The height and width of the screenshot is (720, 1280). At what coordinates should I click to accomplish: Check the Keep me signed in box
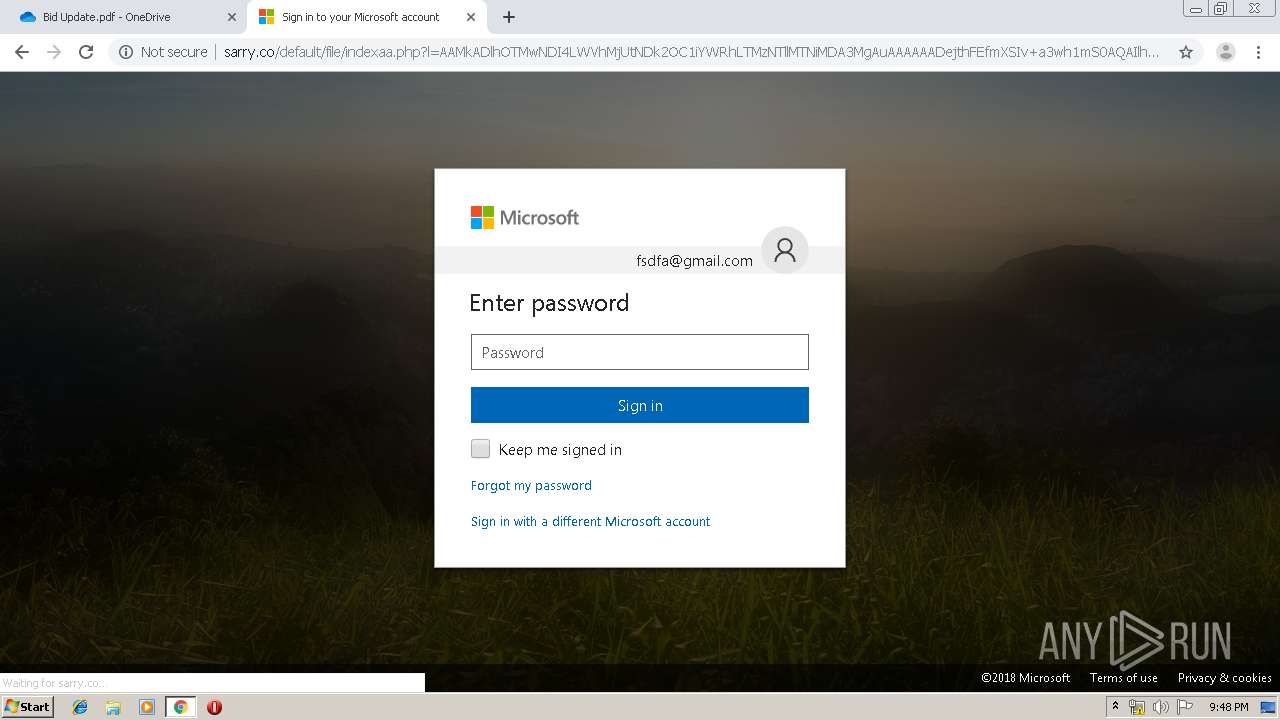tap(481, 449)
